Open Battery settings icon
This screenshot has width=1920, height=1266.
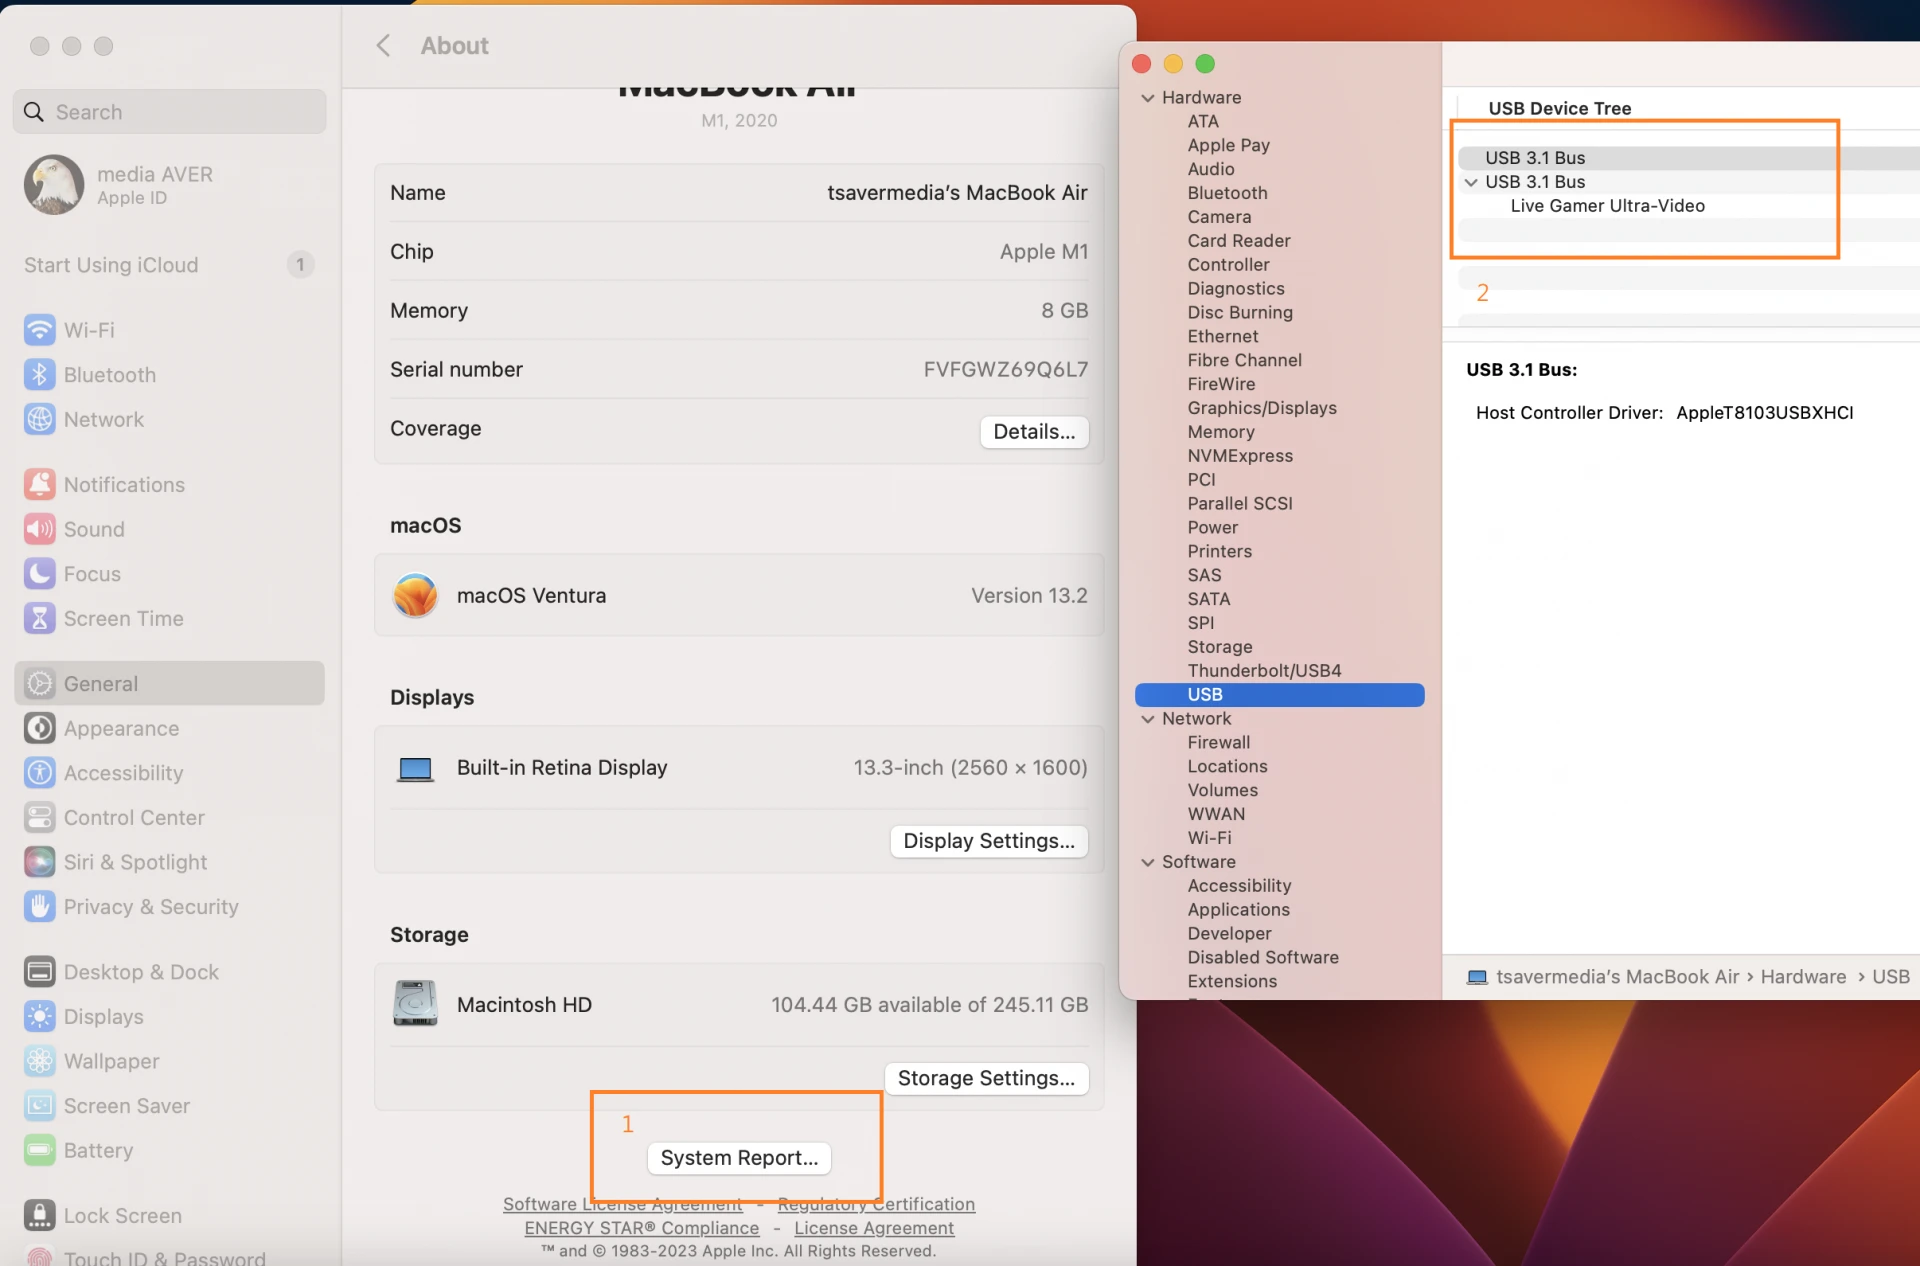pos(39,1150)
